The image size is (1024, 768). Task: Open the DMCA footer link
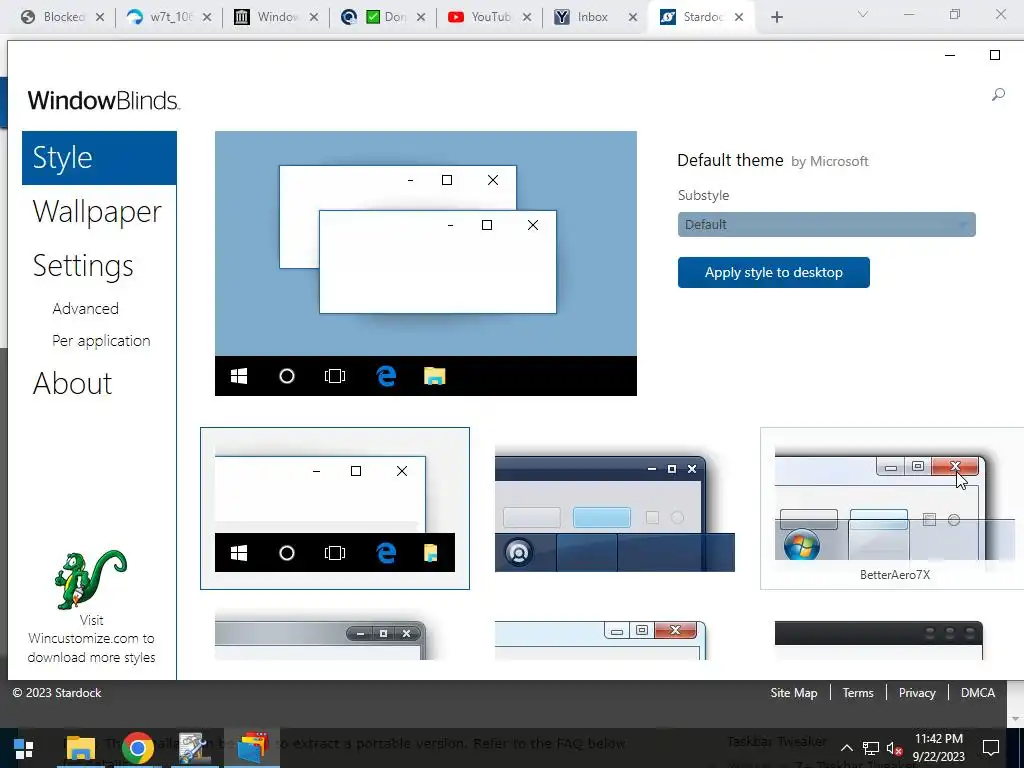(x=978, y=693)
